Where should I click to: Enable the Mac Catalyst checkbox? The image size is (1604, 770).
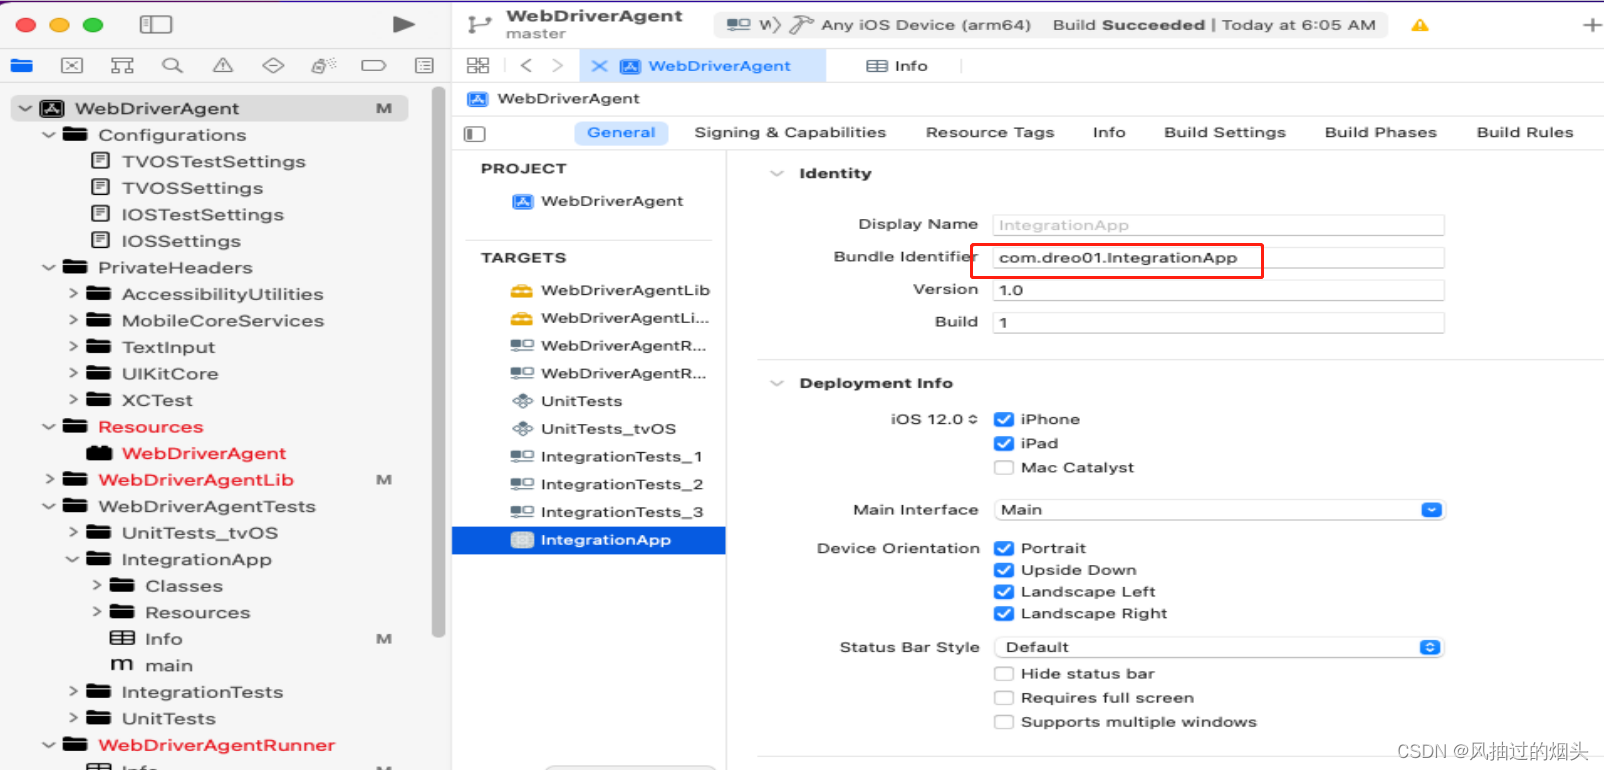point(1004,467)
